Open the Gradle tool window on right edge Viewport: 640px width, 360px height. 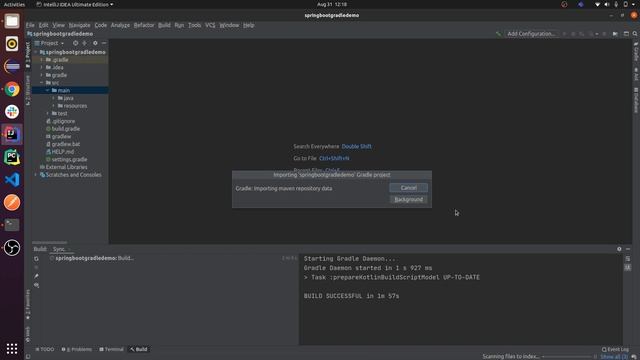click(x=636, y=52)
